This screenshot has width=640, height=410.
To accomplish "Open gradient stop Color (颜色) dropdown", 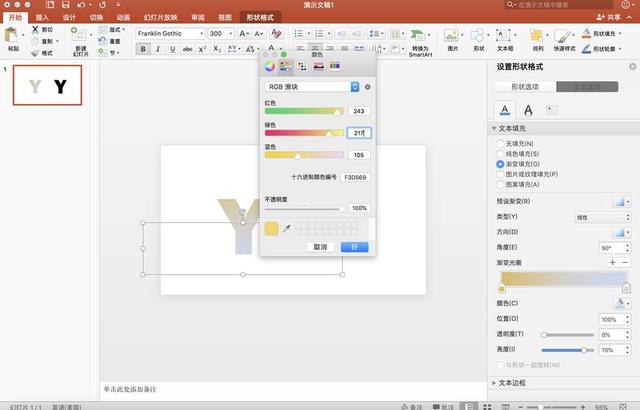I will (622, 304).
